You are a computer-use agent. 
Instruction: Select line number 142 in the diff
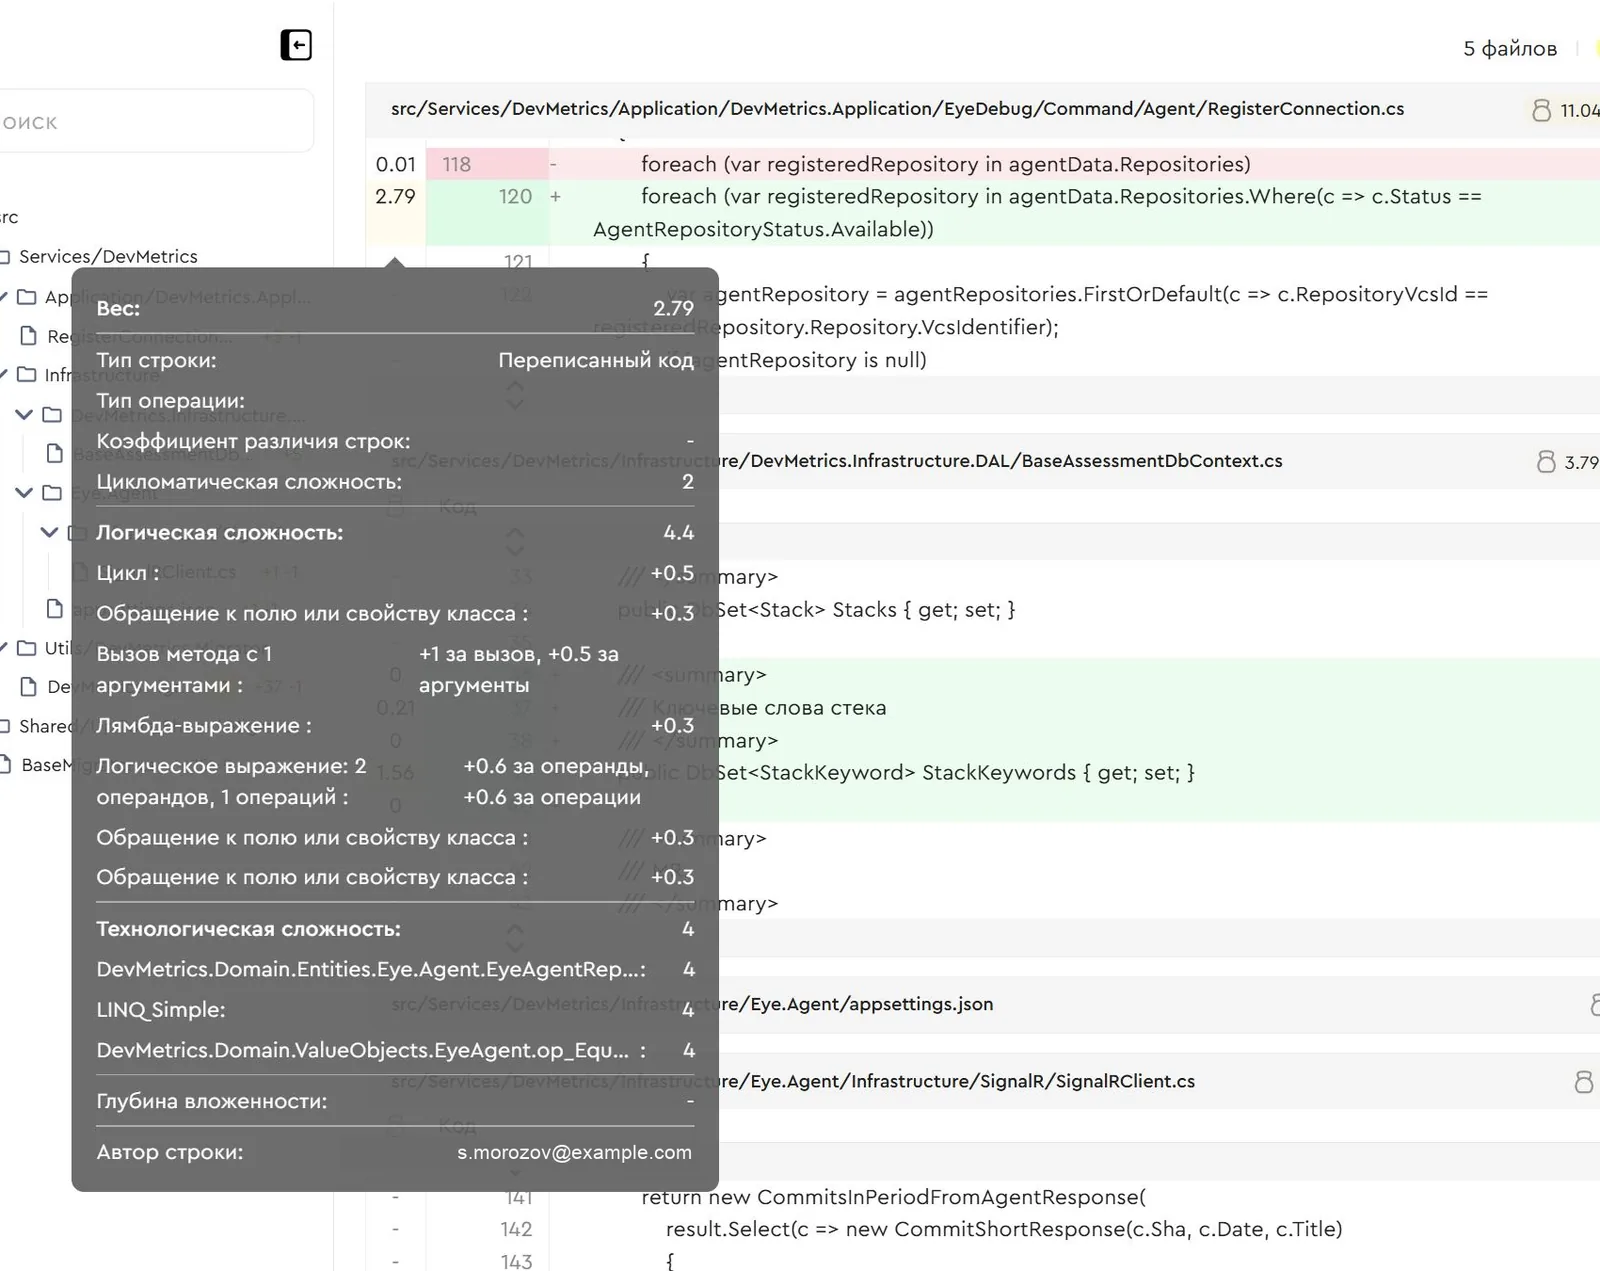516,1229
